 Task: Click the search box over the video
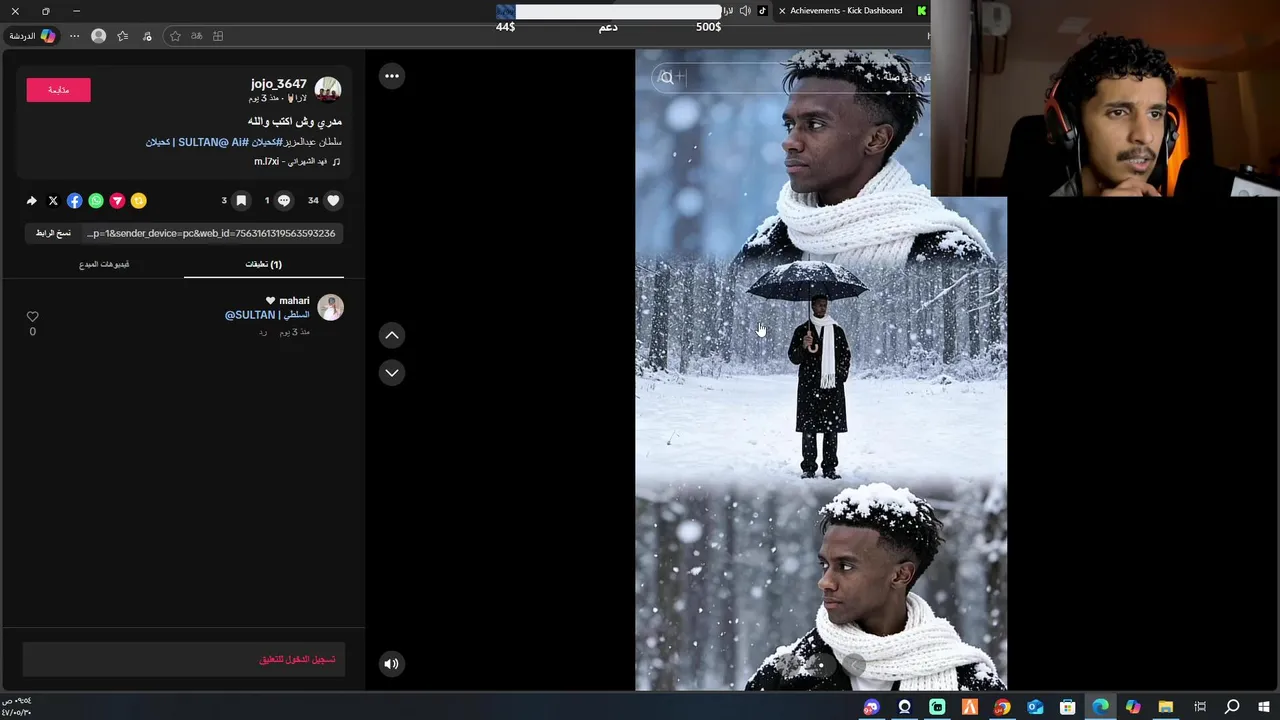(x=790, y=77)
